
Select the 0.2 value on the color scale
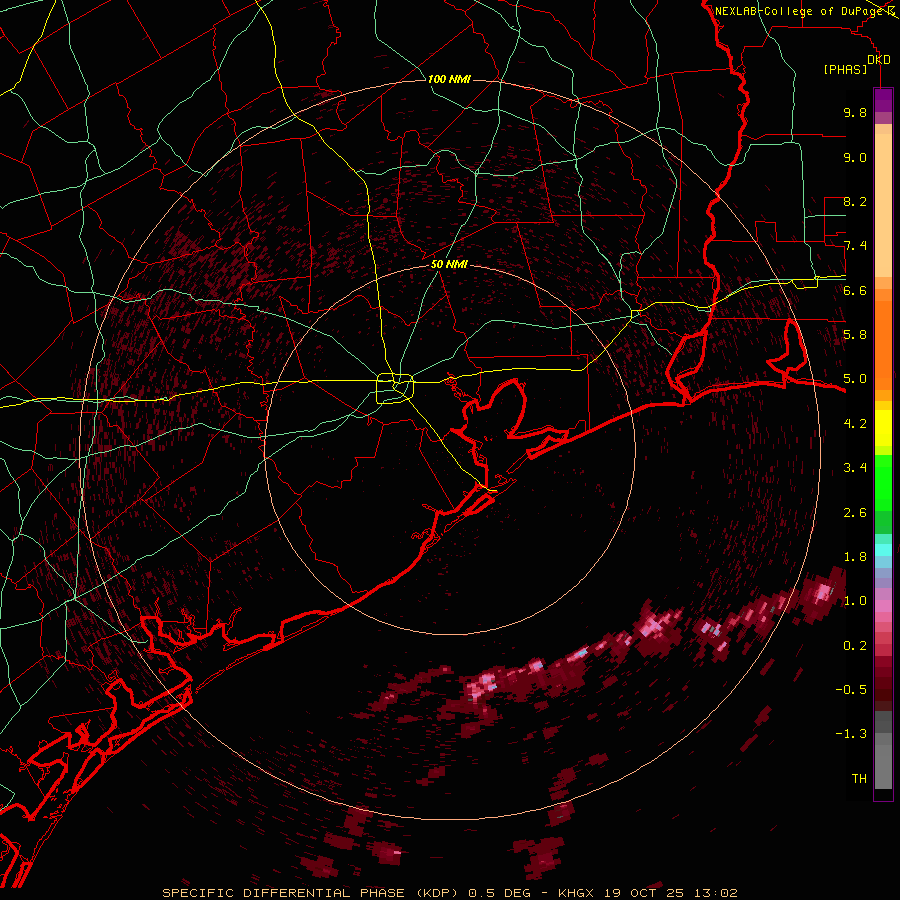point(855,646)
